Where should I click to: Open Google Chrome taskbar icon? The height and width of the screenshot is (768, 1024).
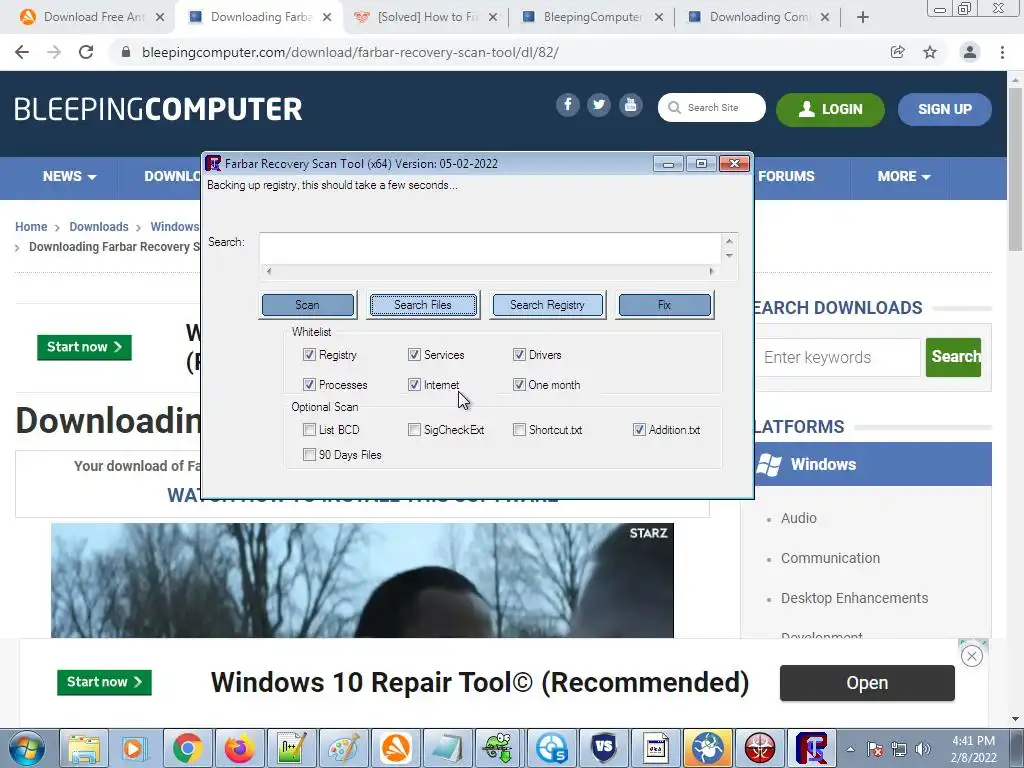point(187,748)
